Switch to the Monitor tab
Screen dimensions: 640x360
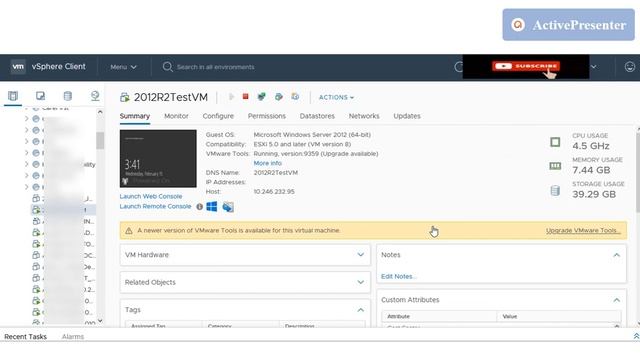[176, 116]
